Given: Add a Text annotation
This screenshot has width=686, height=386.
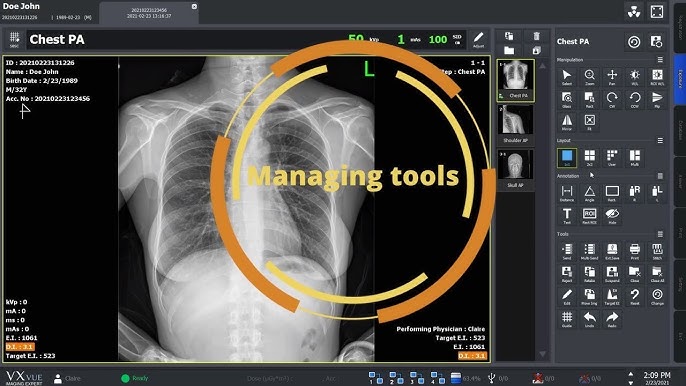Looking at the screenshot, I should 567,216.
